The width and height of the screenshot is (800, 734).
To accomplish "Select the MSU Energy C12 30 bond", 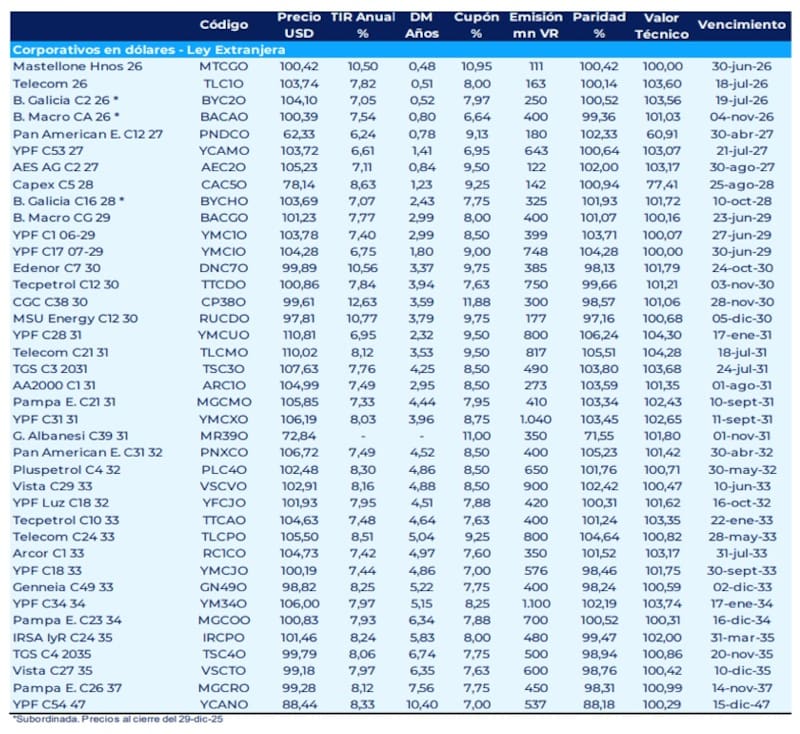I will [x=75, y=318].
